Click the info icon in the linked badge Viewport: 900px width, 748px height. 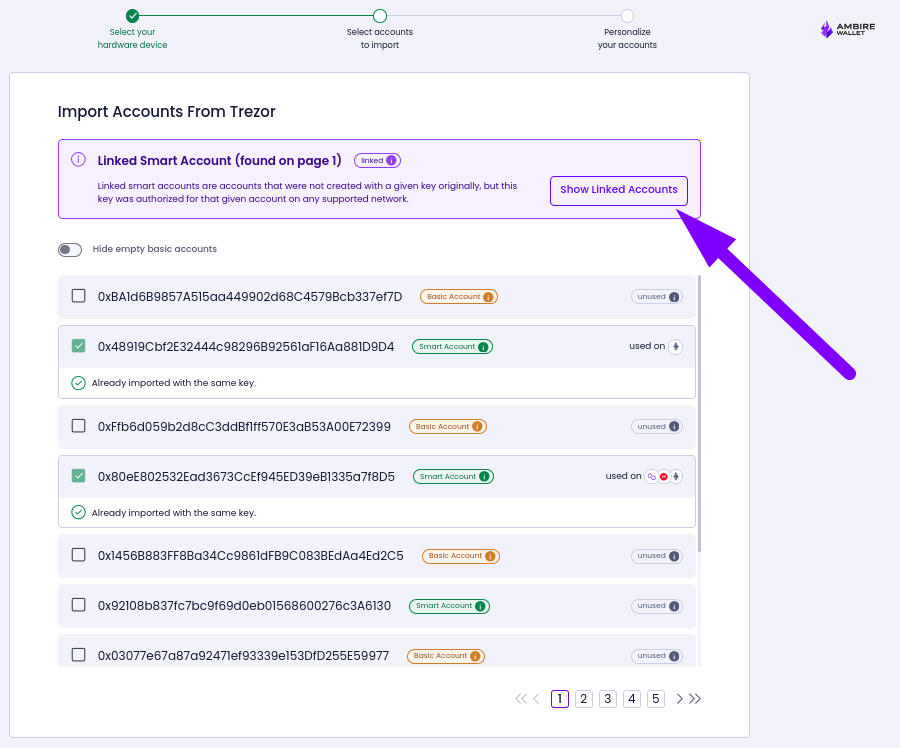pos(391,161)
